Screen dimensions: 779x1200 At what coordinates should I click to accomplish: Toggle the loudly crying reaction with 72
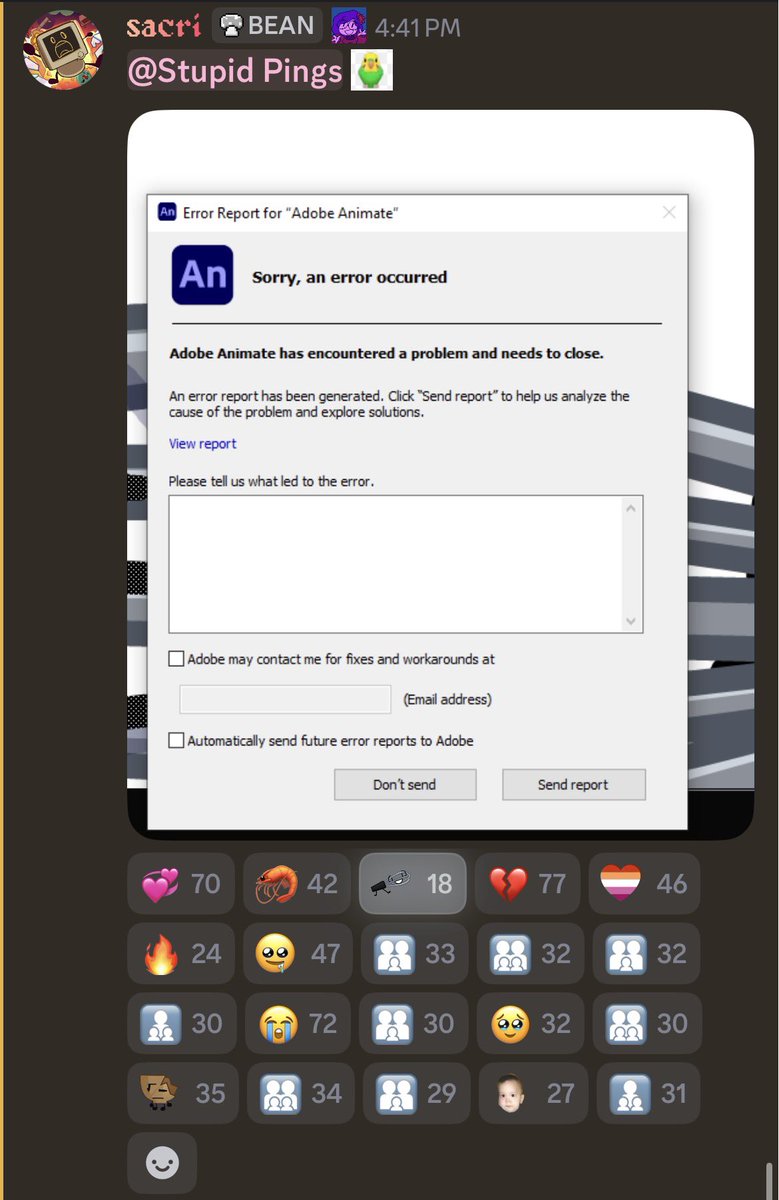[298, 1024]
